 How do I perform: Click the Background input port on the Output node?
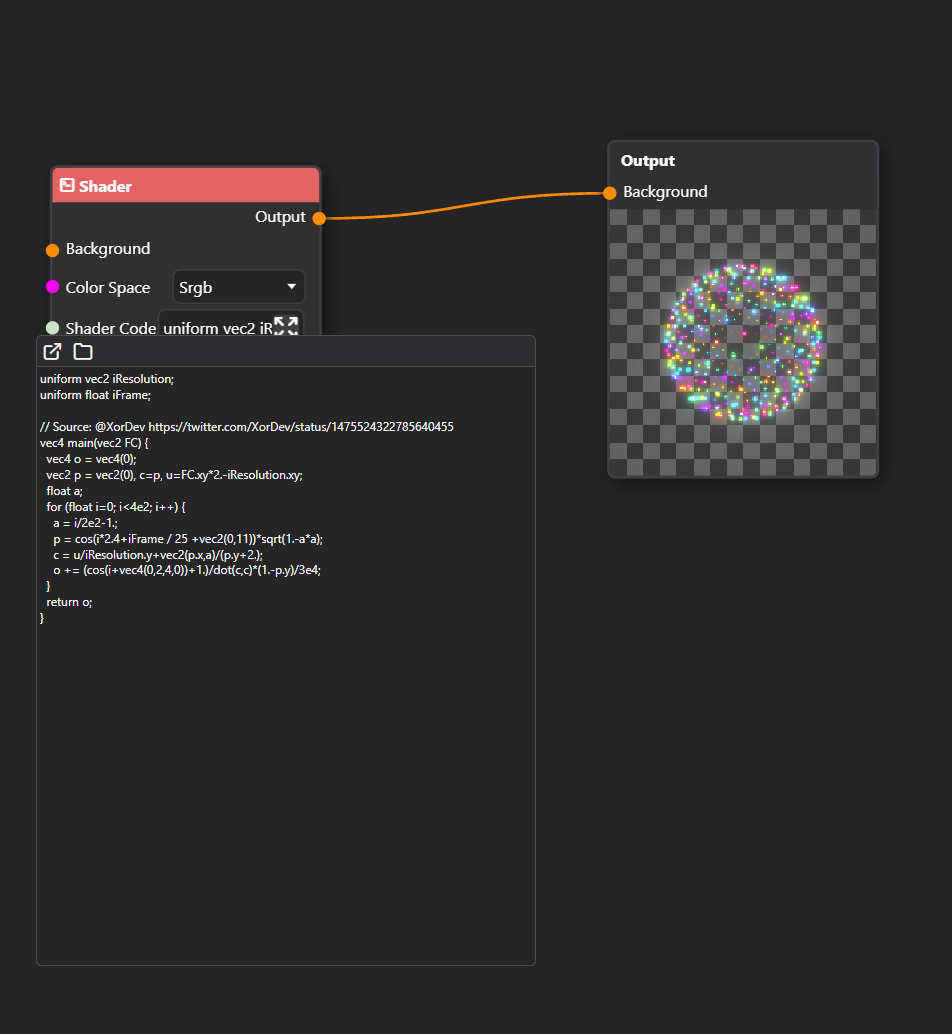tap(610, 194)
